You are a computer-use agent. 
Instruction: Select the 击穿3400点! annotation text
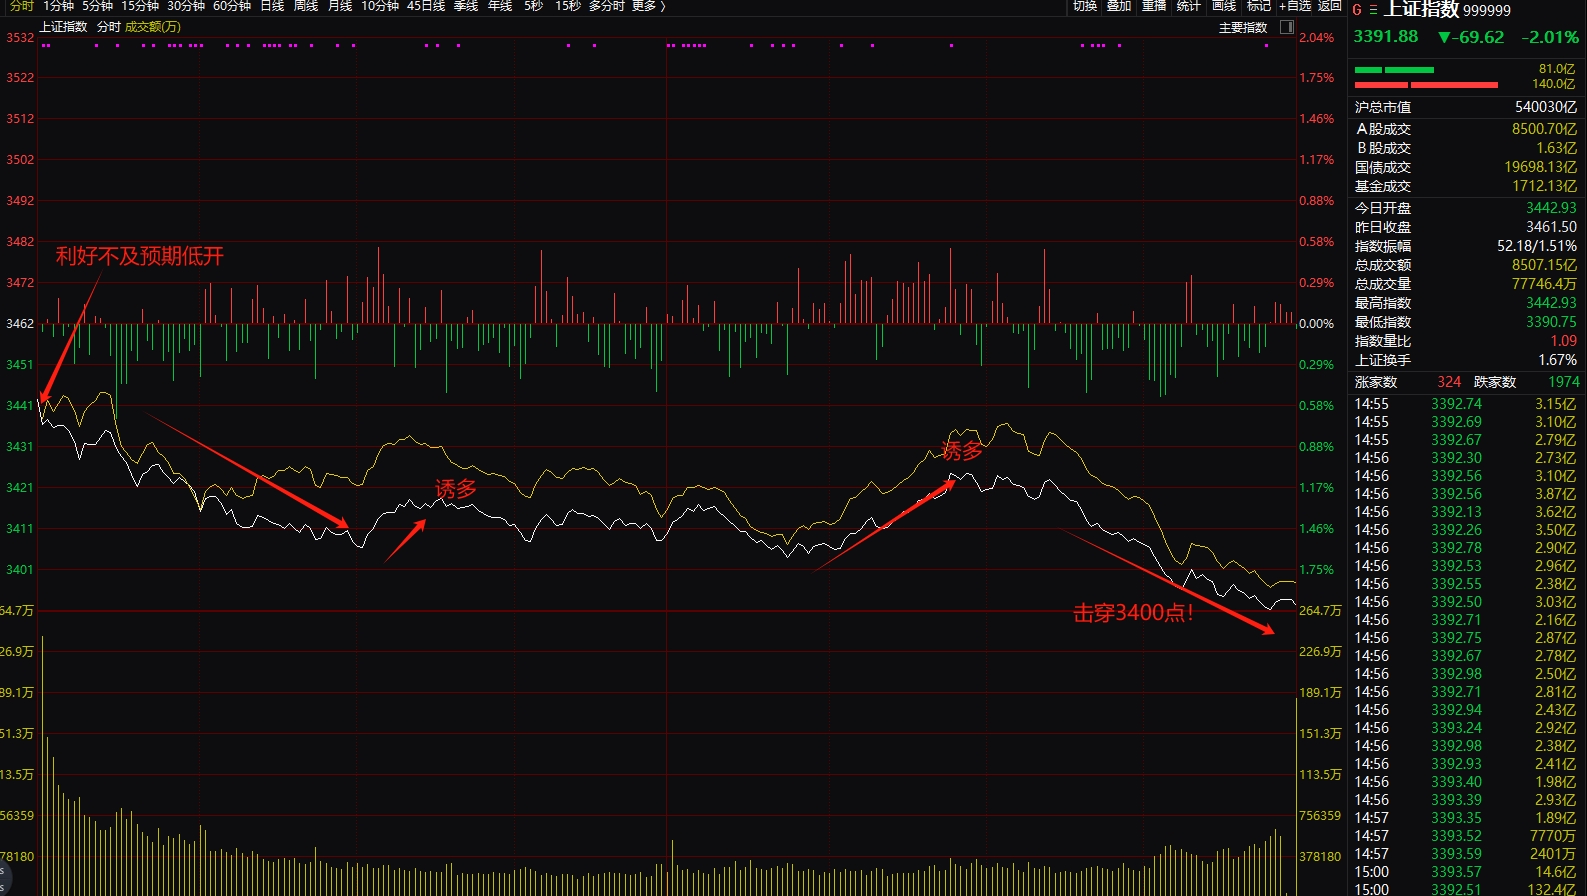click(x=1132, y=613)
